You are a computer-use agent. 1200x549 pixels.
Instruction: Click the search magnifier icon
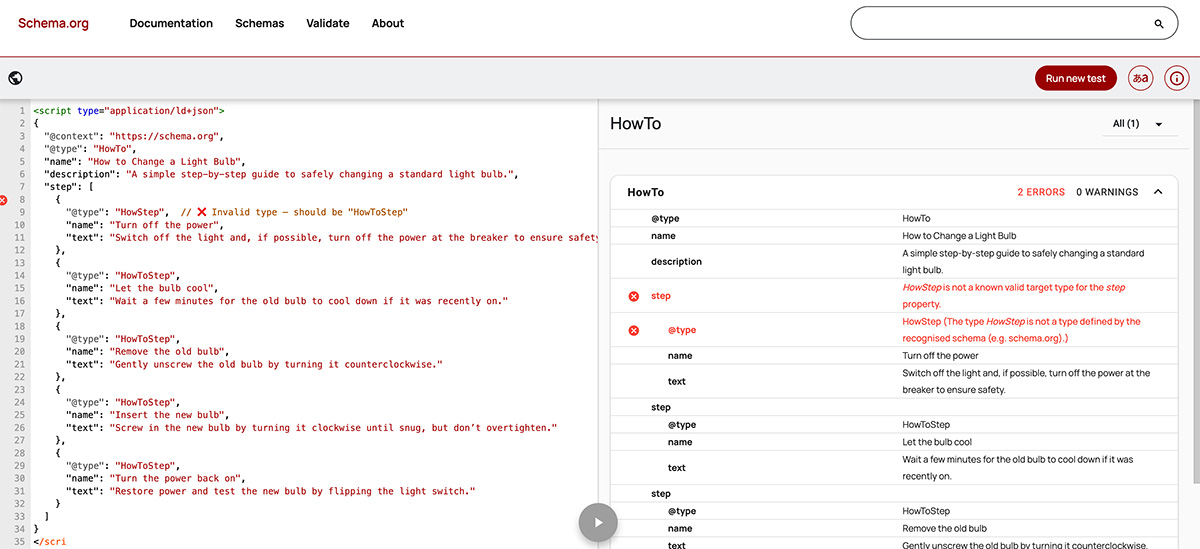click(x=1159, y=23)
